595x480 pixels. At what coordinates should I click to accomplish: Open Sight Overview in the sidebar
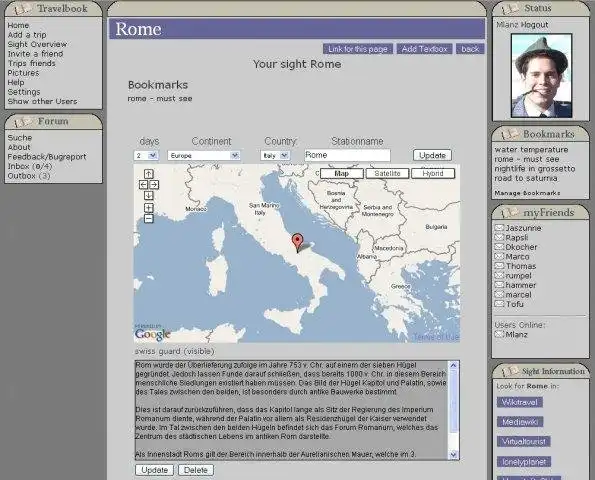[x=37, y=44]
